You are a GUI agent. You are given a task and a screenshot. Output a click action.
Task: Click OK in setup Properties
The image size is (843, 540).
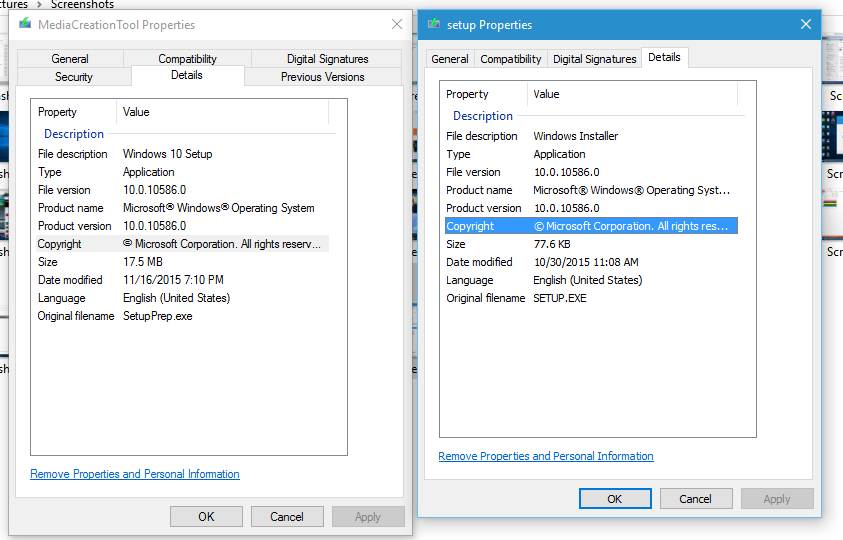pyautogui.click(x=615, y=499)
